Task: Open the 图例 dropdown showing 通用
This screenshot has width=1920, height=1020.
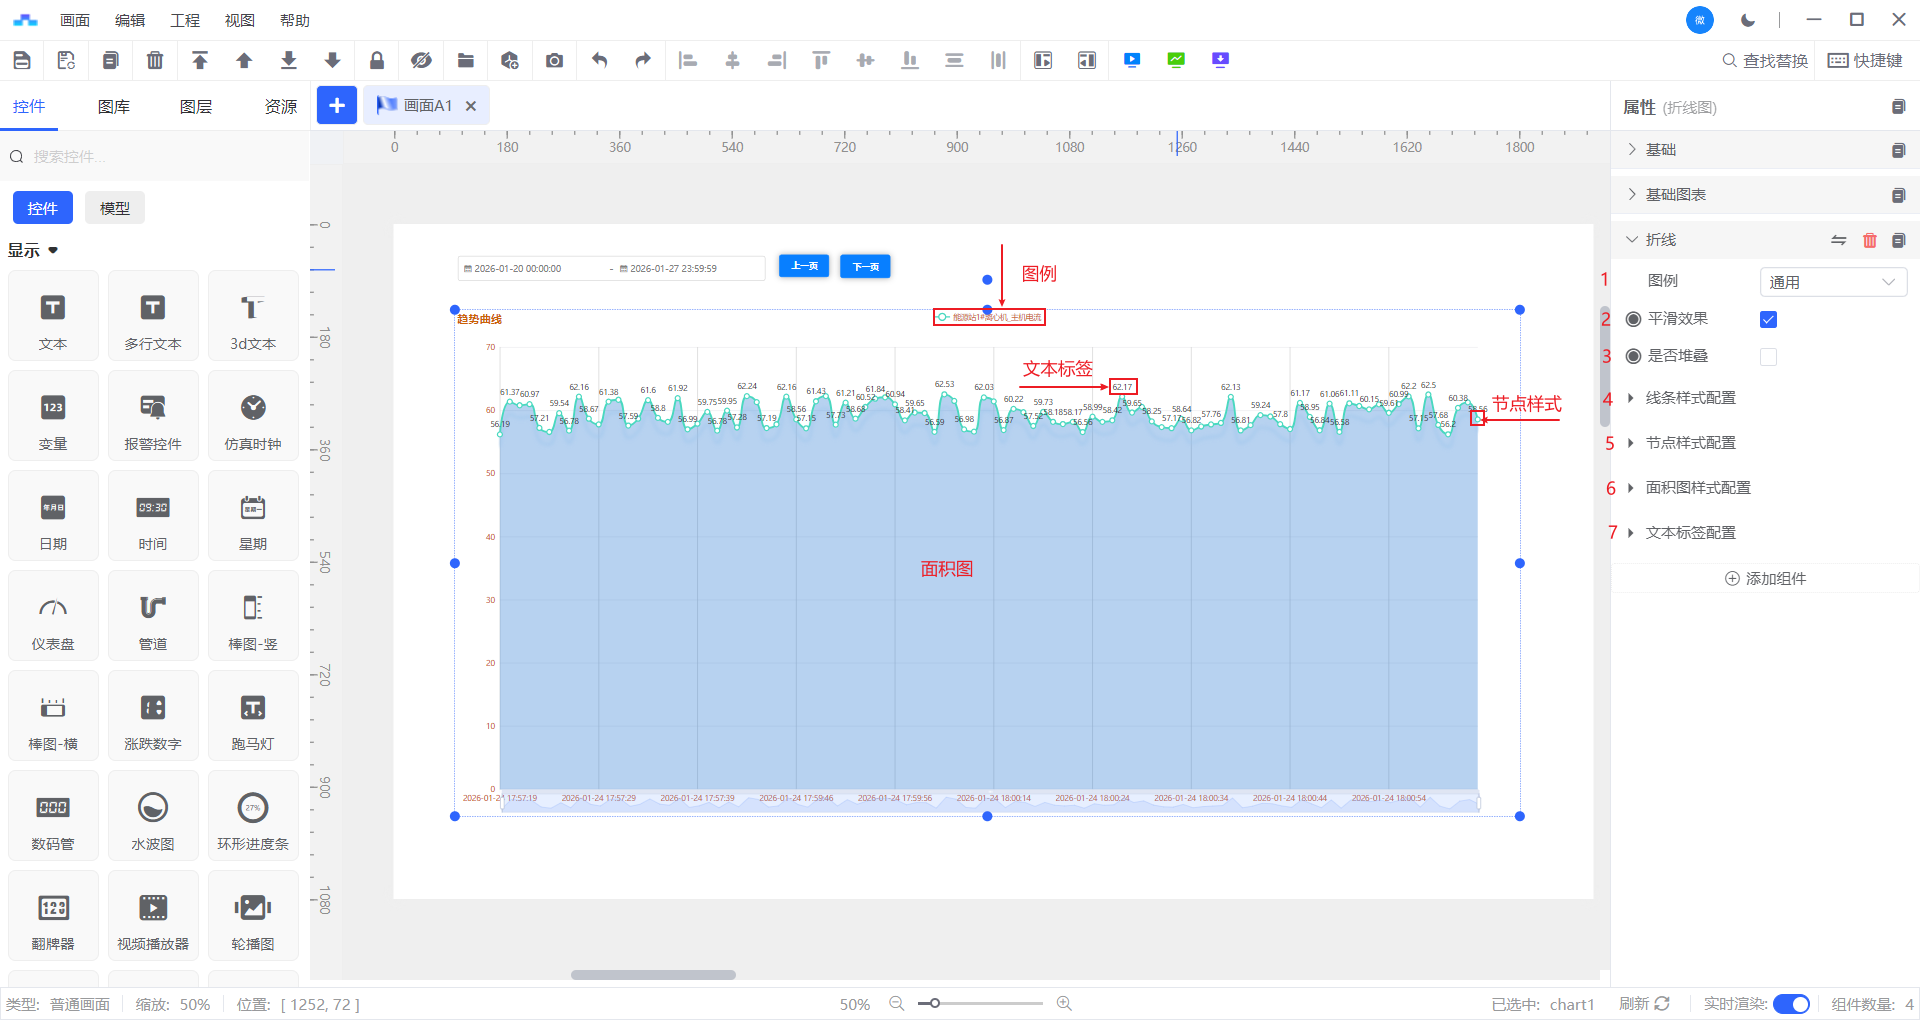Action: point(1832,282)
